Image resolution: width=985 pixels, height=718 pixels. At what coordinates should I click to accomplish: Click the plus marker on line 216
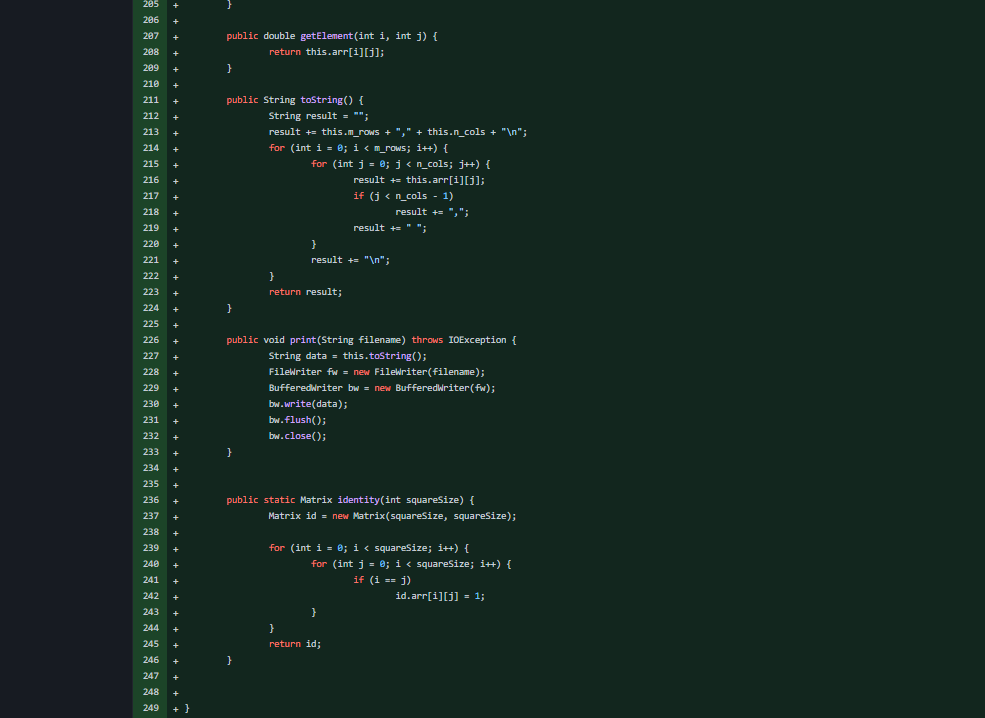pyautogui.click(x=175, y=180)
